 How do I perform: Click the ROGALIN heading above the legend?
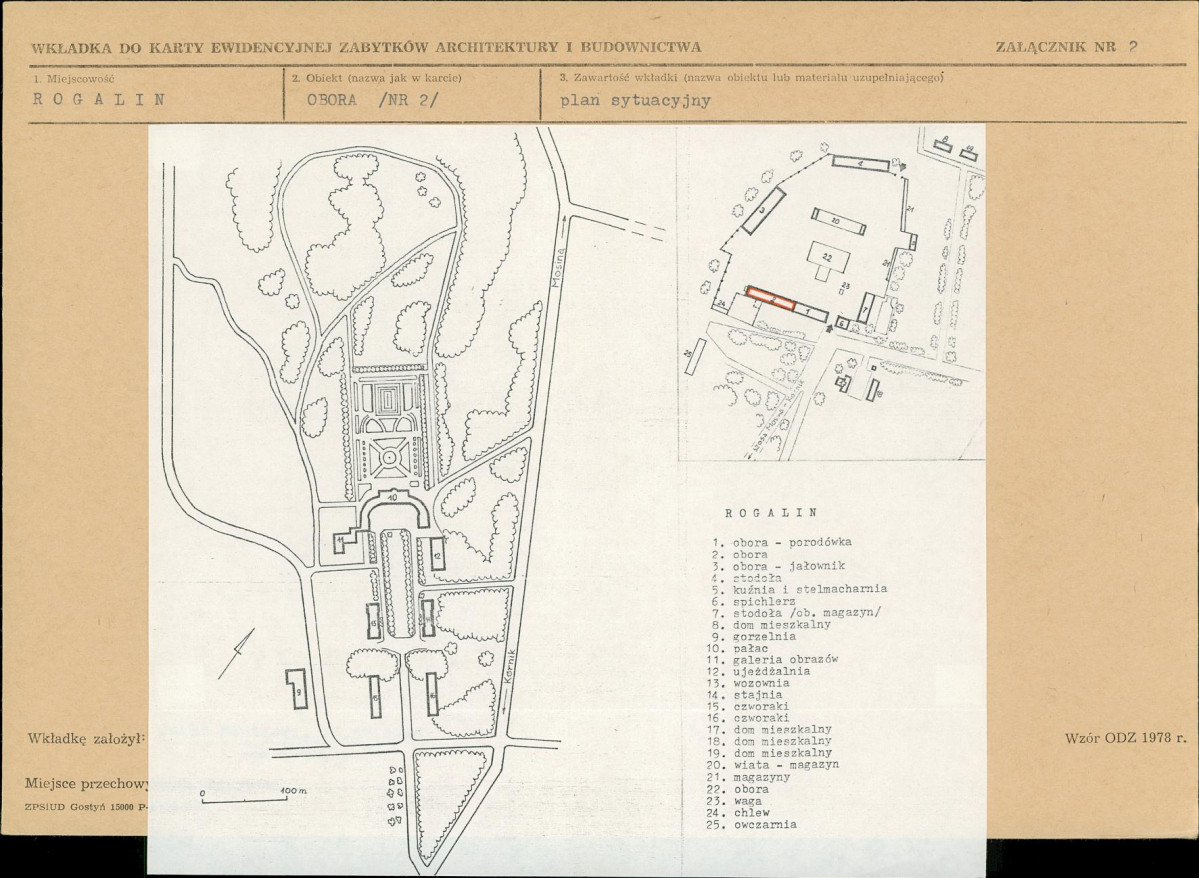click(x=770, y=511)
